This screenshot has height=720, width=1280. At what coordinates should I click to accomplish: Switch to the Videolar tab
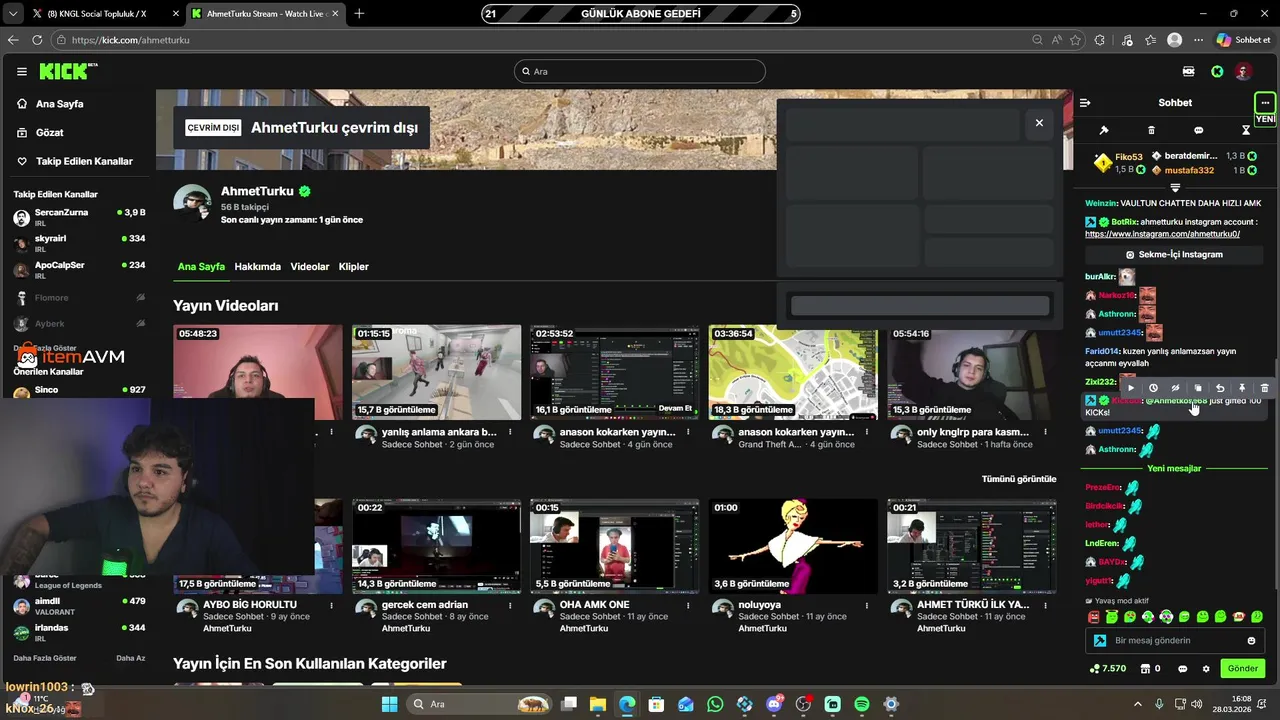click(310, 267)
